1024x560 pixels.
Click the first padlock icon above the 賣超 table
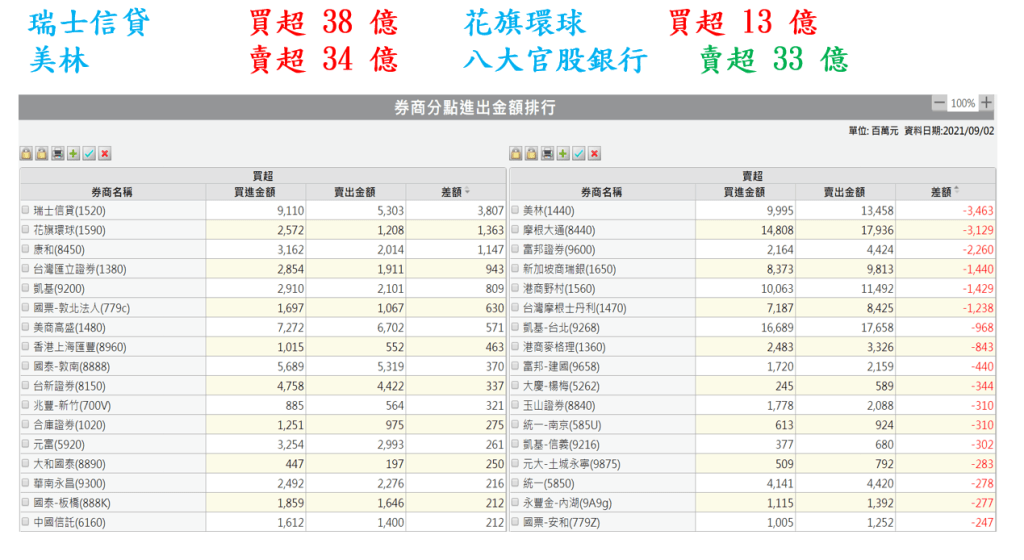pos(516,153)
